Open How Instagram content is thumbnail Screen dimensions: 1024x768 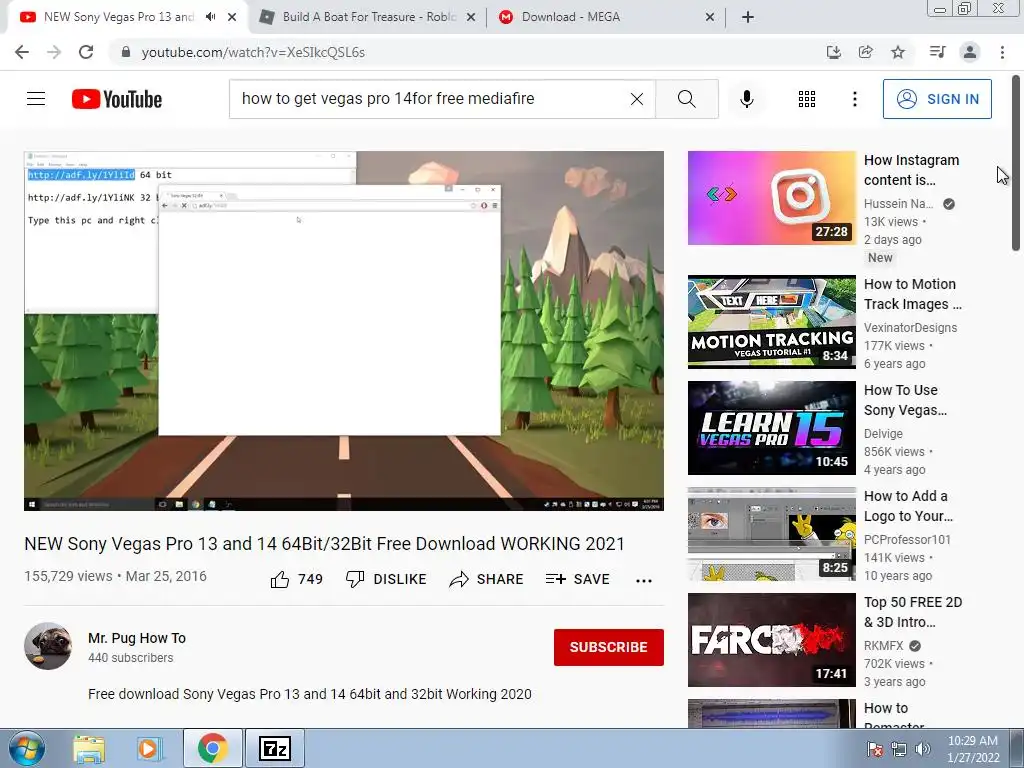[772, 198]
